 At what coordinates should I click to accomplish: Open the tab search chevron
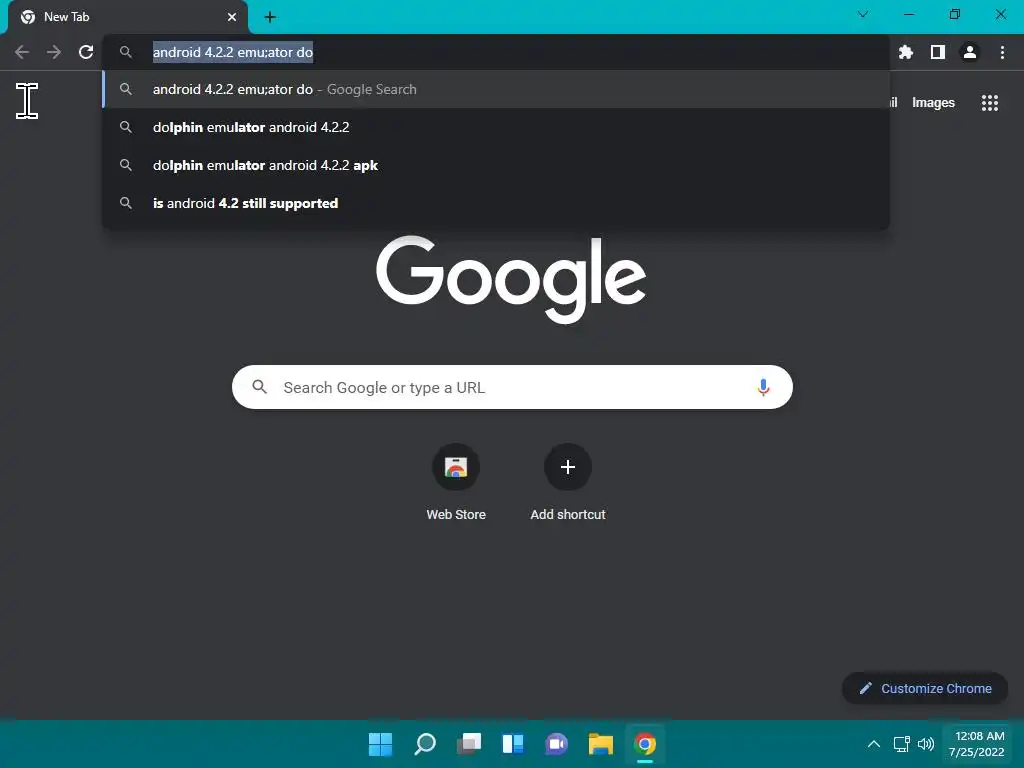pyautogui.click(x=863, y=14)
